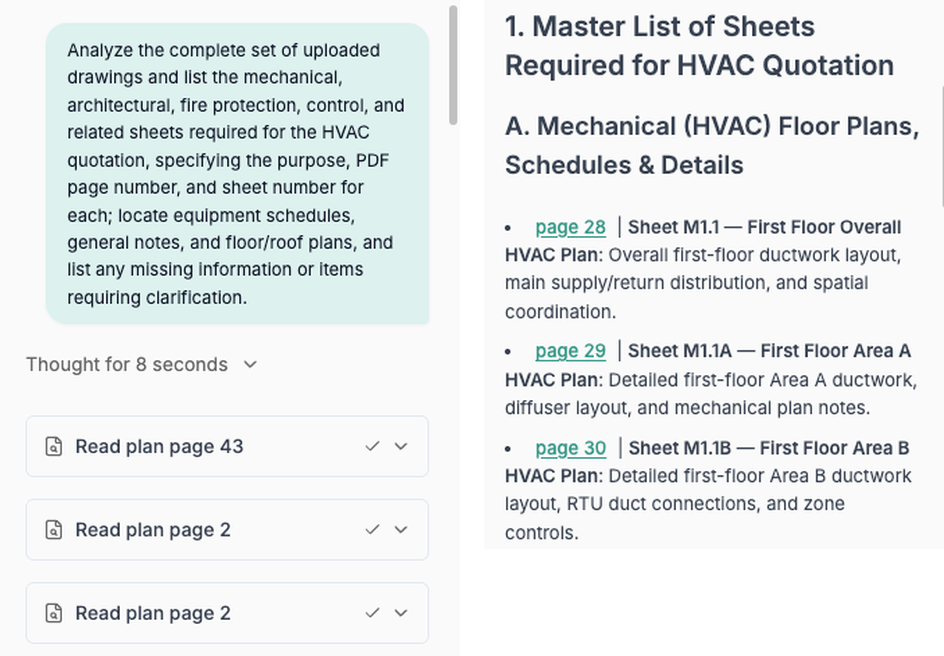Click checkmark on first Read plan page 2
This screenshot has width=944, height=656.
(372, 529)
